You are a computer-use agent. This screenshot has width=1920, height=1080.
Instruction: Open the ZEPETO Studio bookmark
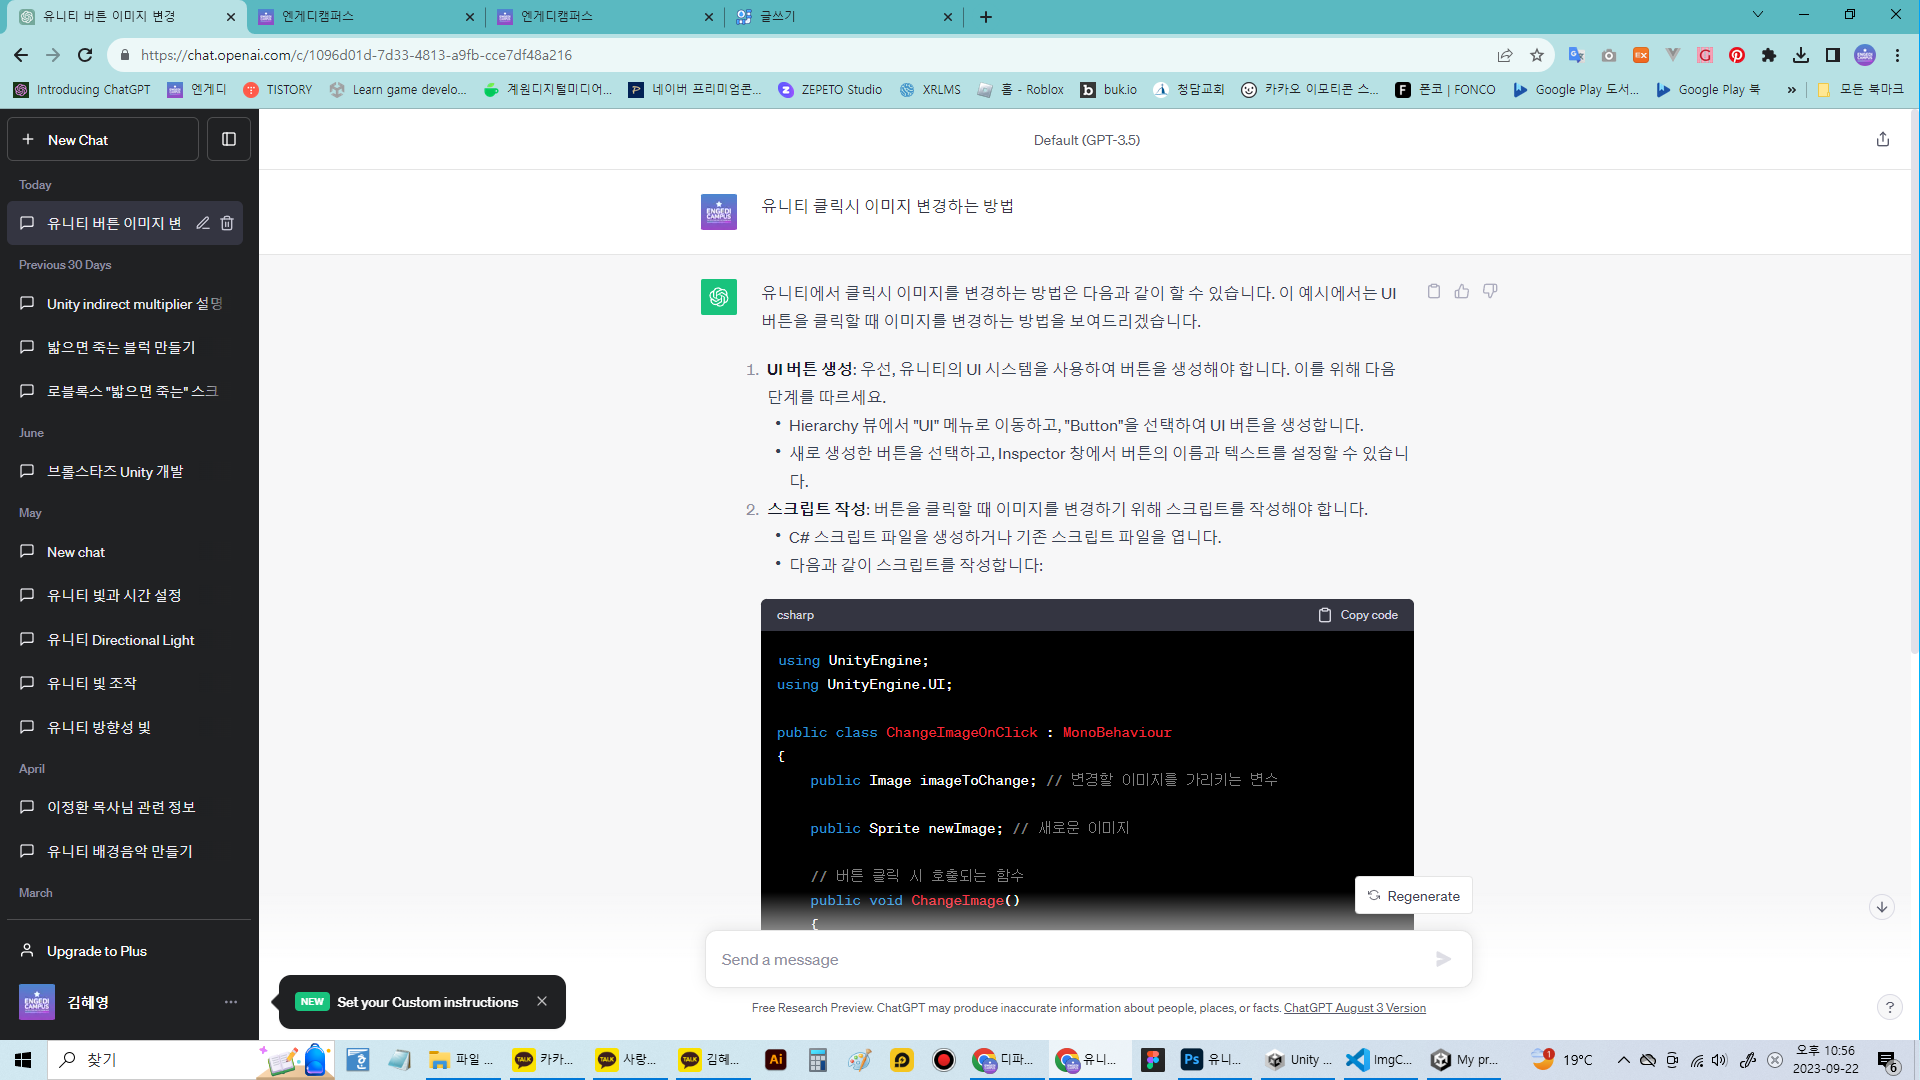coord(830,89)
